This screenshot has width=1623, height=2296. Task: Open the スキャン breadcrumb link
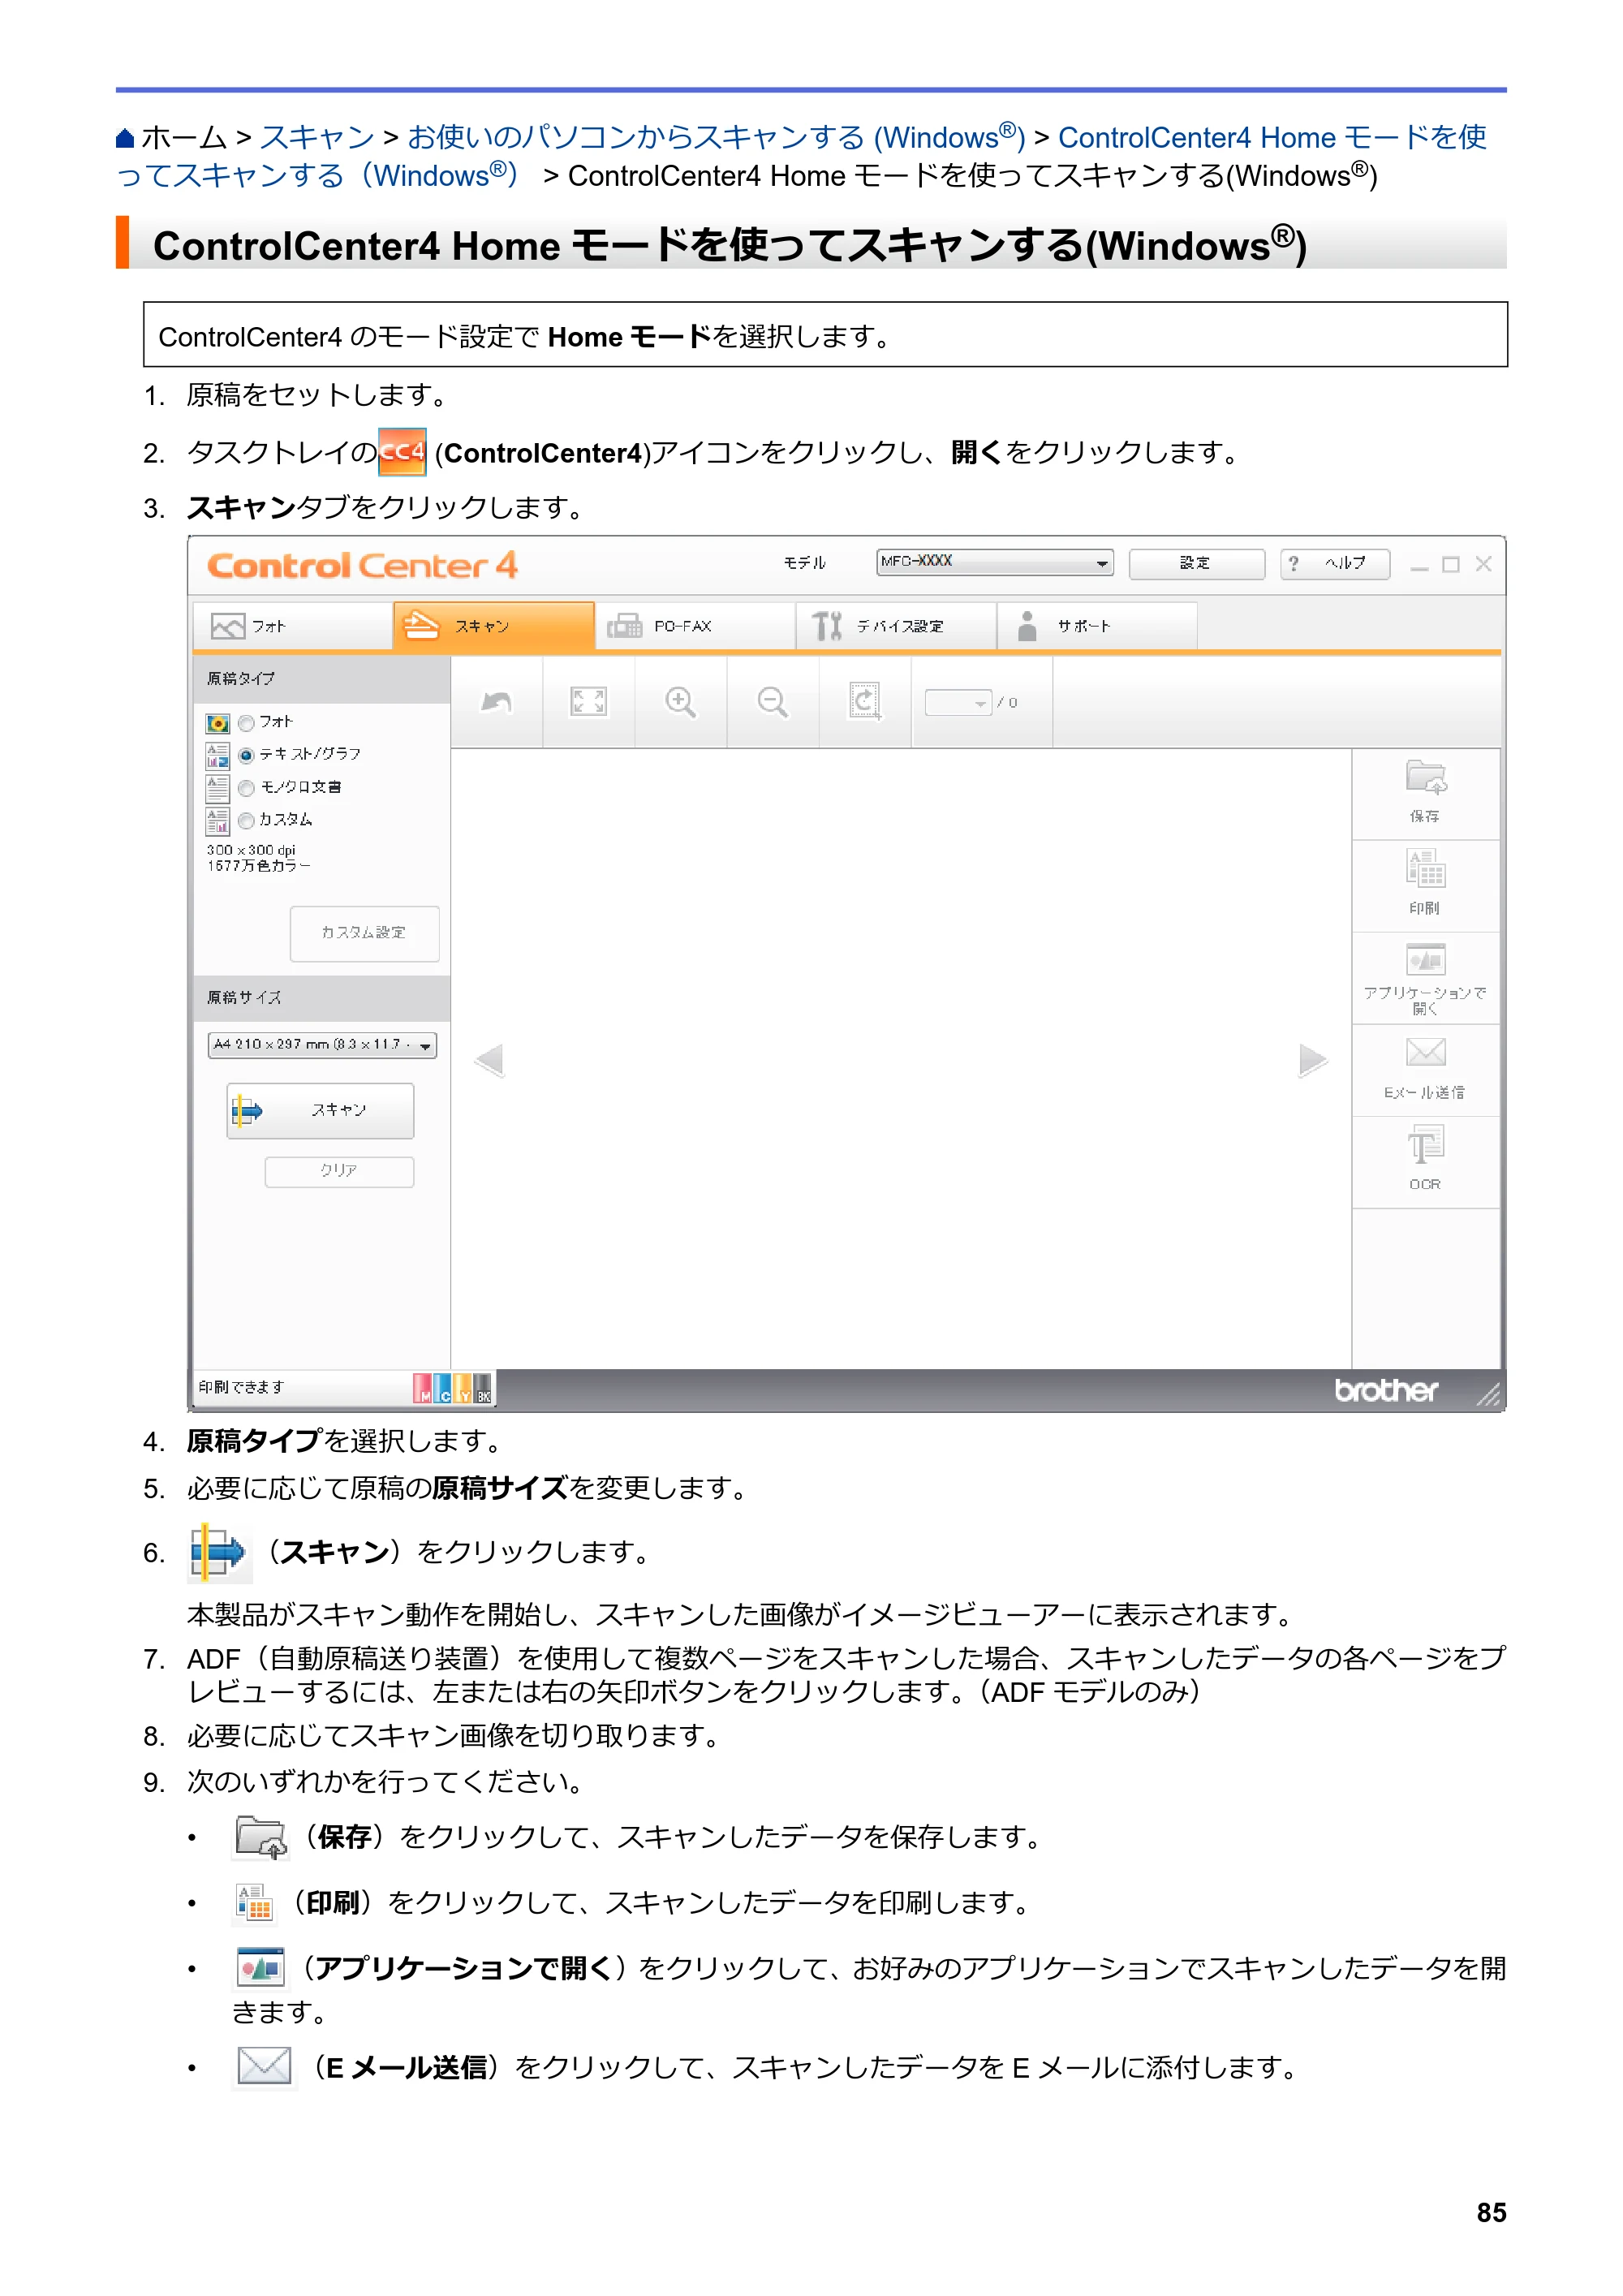click(x=317, y=138)
